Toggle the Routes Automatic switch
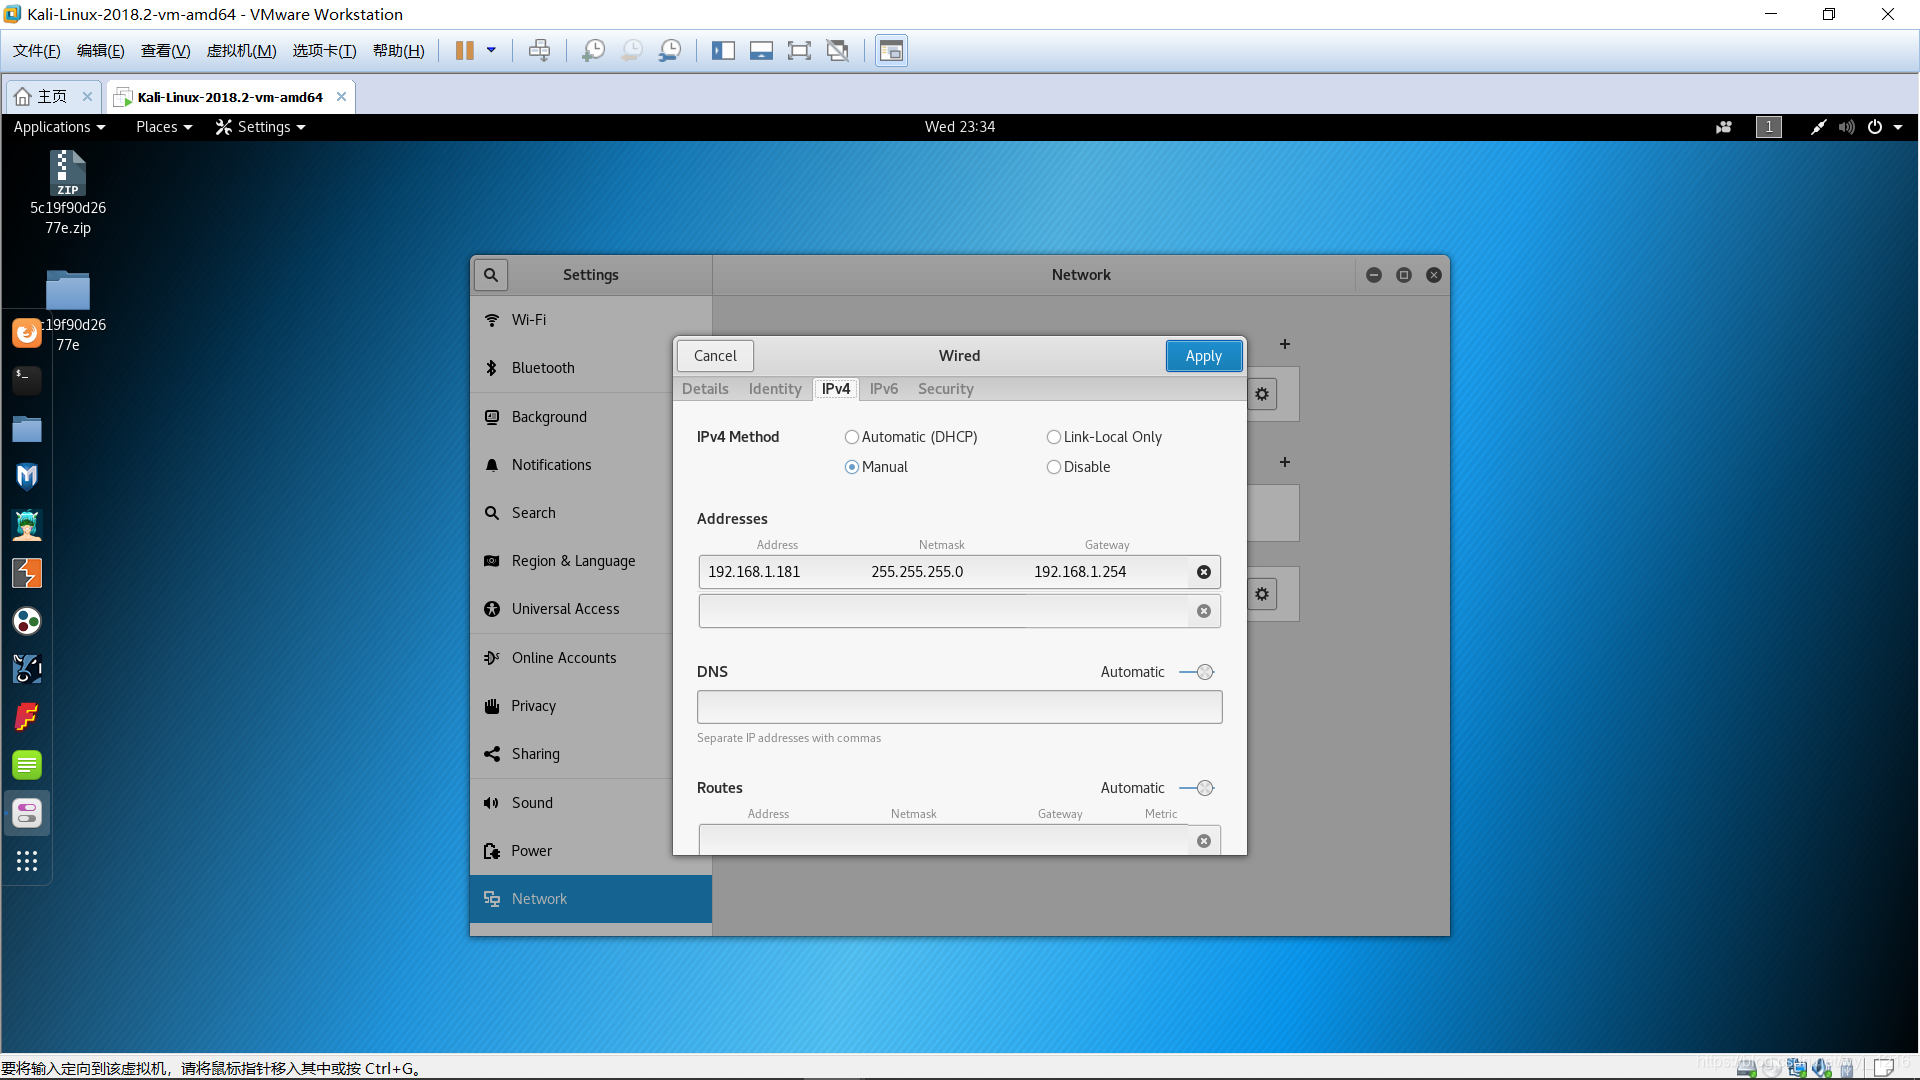This screenshot has width=1920, height=1080. point(1197,788)
